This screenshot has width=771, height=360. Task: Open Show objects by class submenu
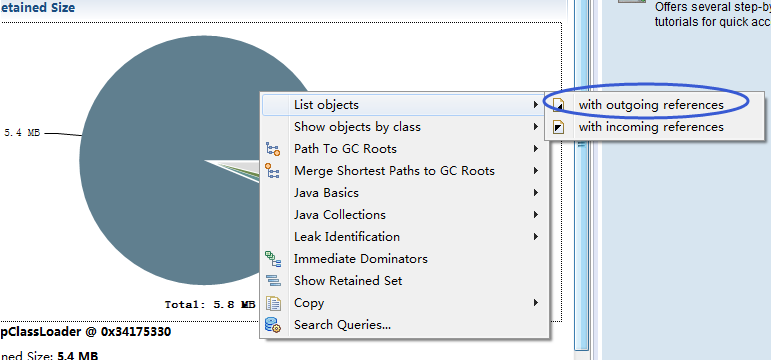(x=404, y=127)
